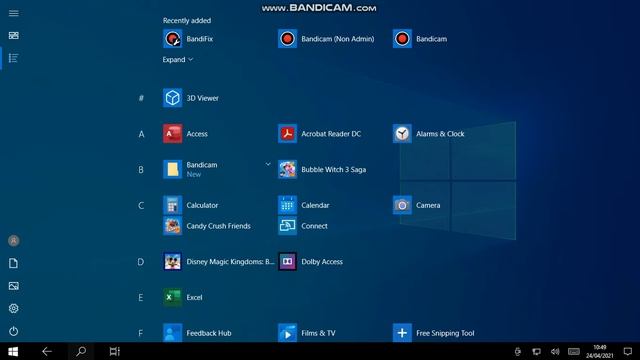
Task: Jump to letter section D
Action: [140, 262]
